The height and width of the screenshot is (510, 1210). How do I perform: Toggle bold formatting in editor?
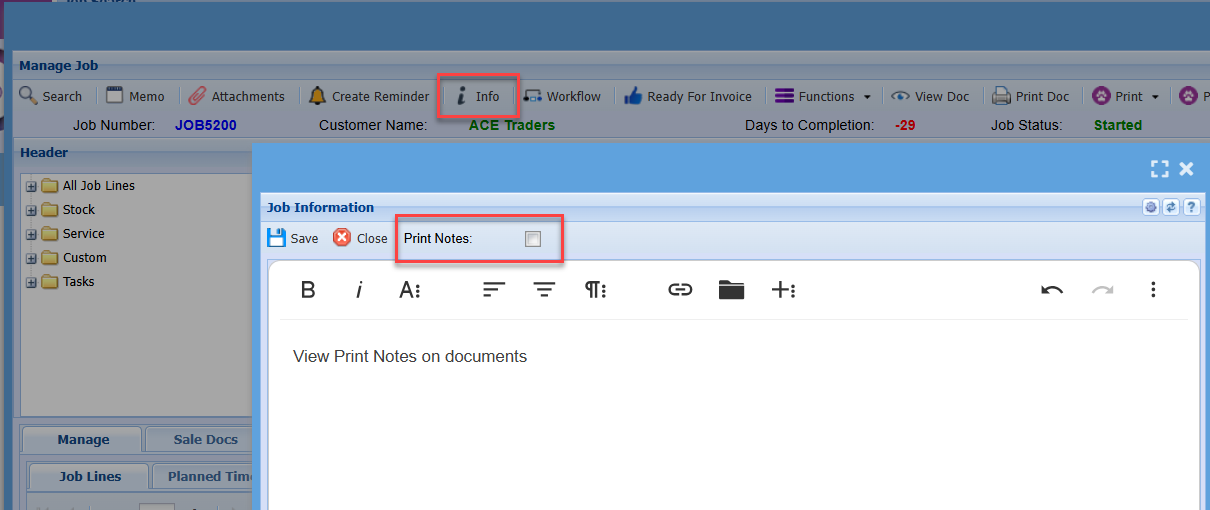point(308,290)
